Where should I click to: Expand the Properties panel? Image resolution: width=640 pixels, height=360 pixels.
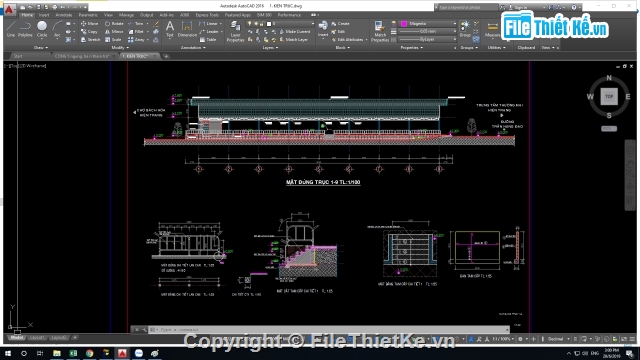pyautogui.click(x=411, y=48)
